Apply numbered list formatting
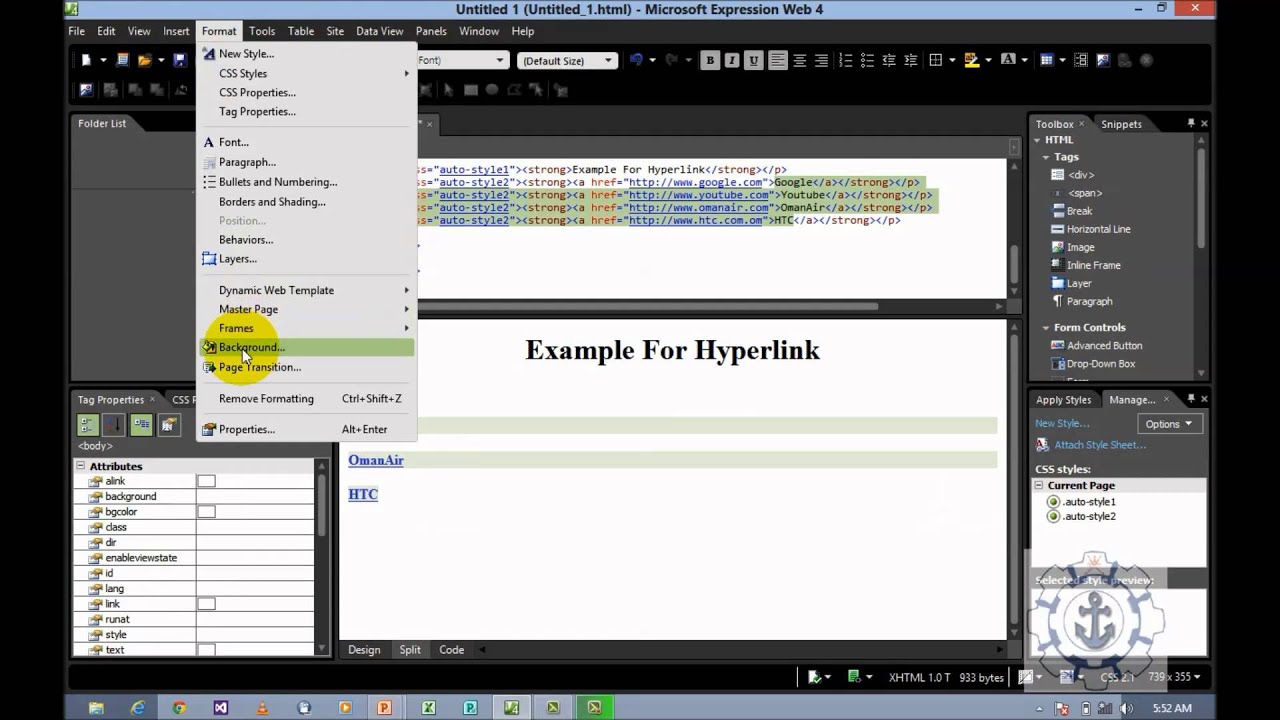 point(846,60)
